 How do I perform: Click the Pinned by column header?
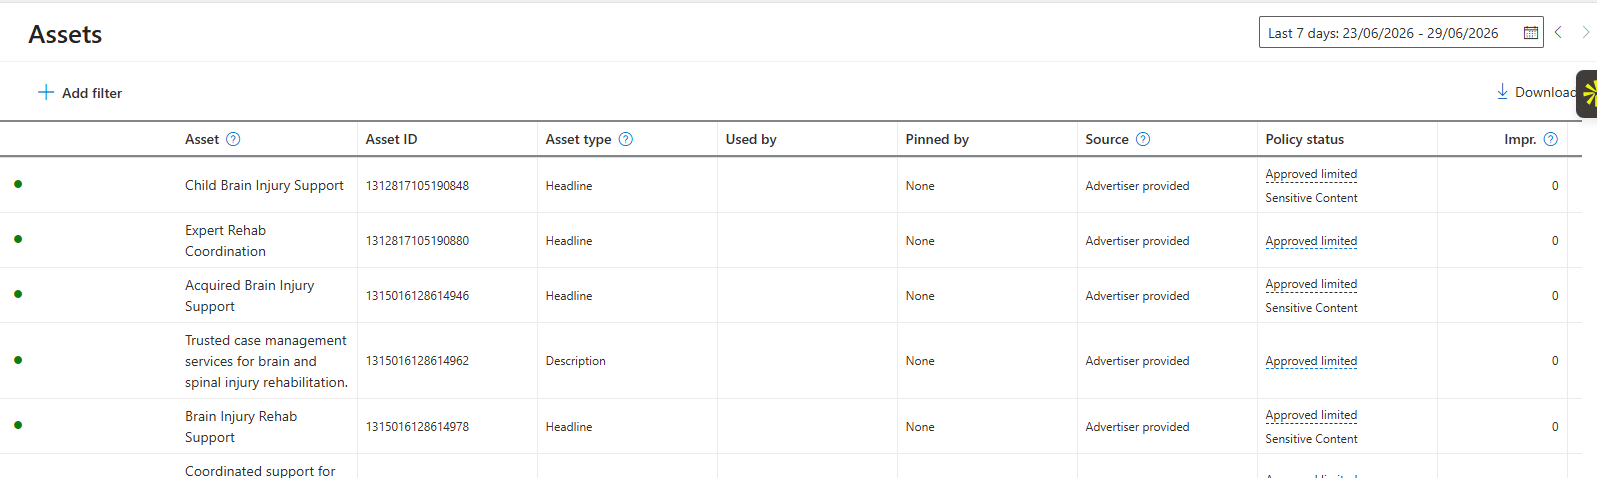coord(937,139)
